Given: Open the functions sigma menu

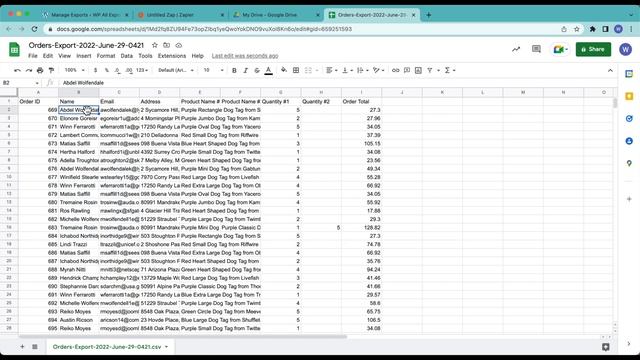Looking at the screenshot, I should point(449,70).
